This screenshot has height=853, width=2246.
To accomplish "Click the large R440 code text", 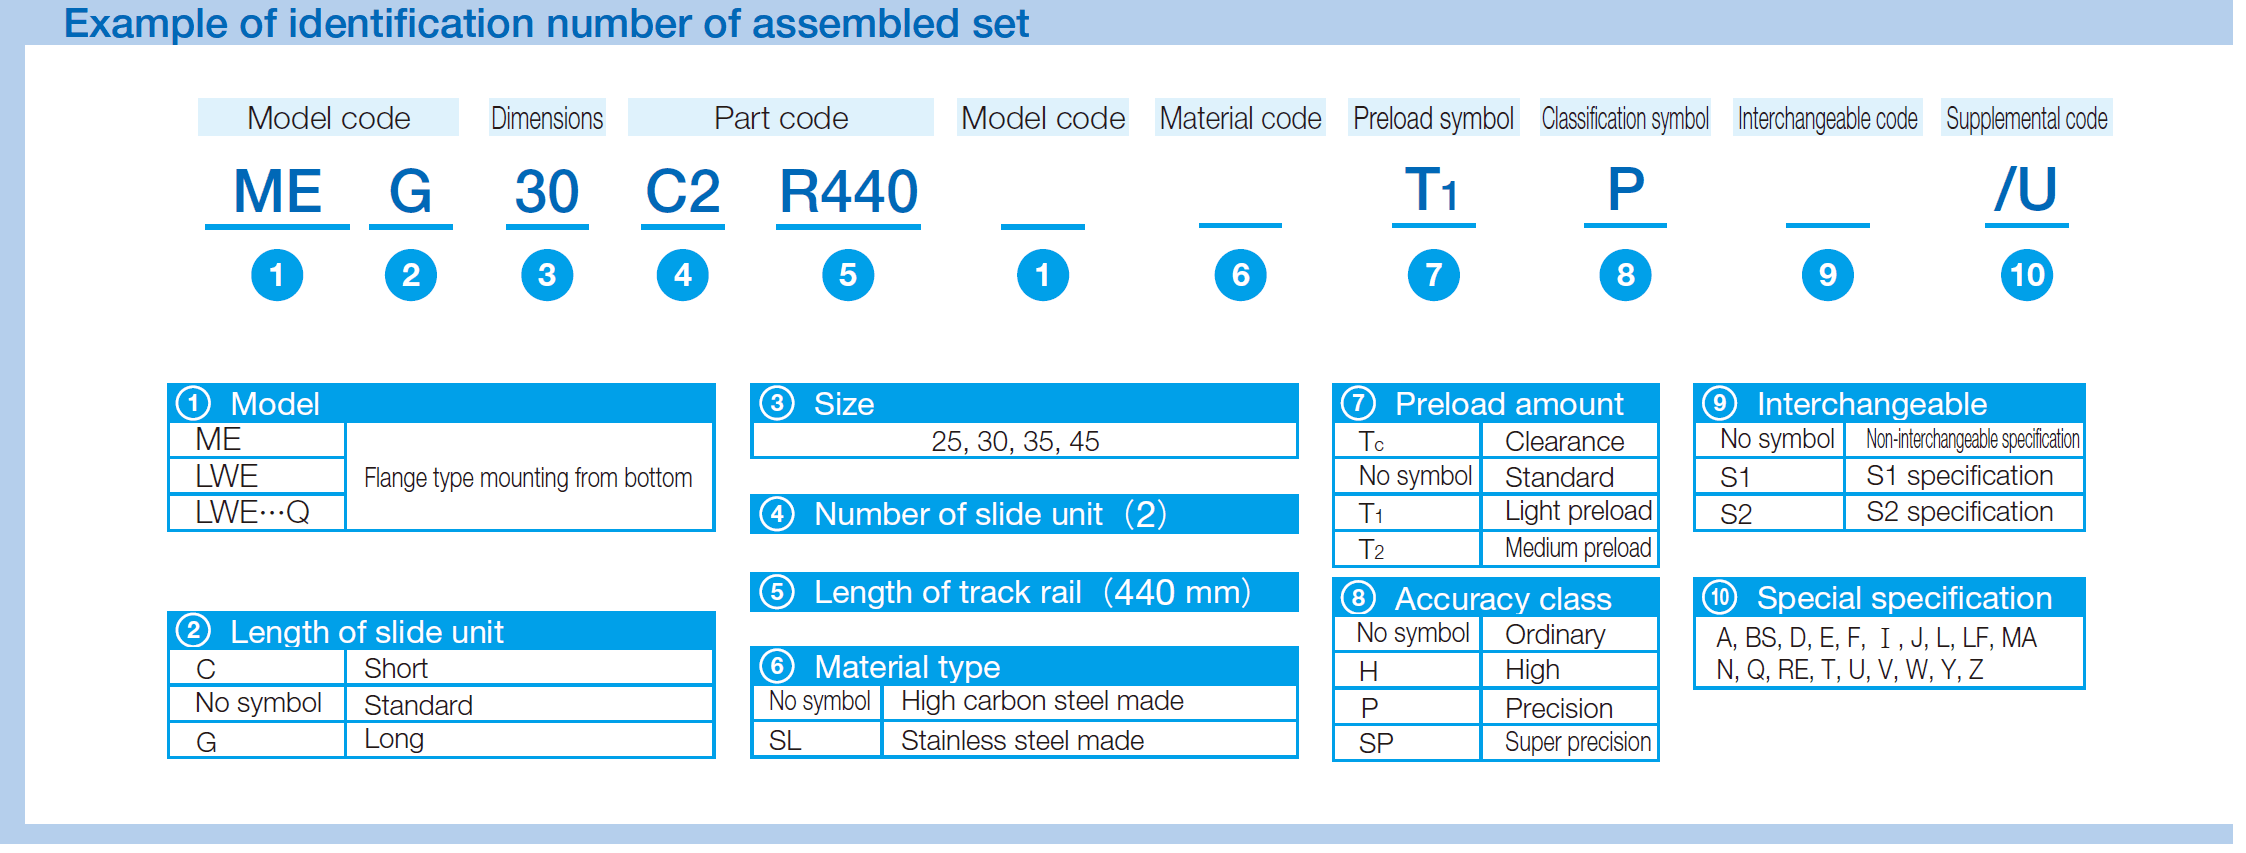I will [848, 191].
